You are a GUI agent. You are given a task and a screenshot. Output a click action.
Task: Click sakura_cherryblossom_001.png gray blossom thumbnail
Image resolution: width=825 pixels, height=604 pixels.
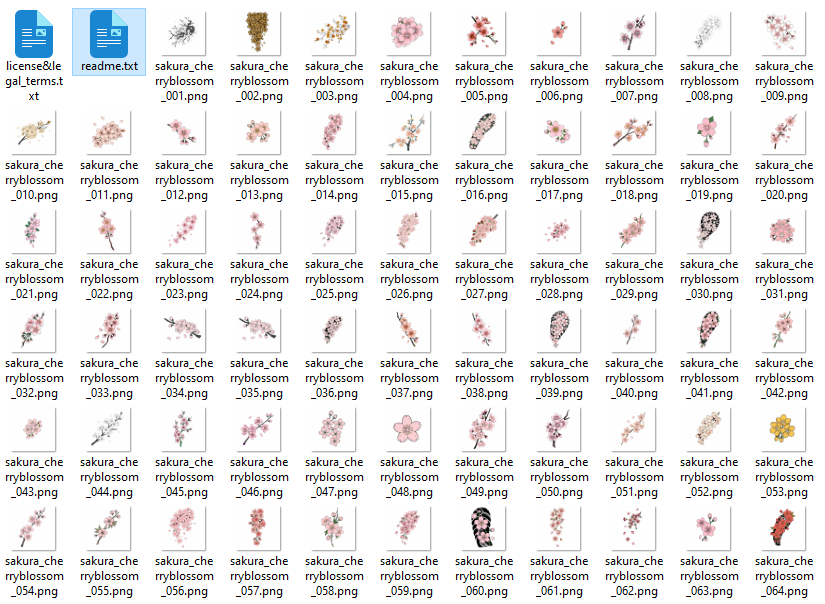point(184,34)
